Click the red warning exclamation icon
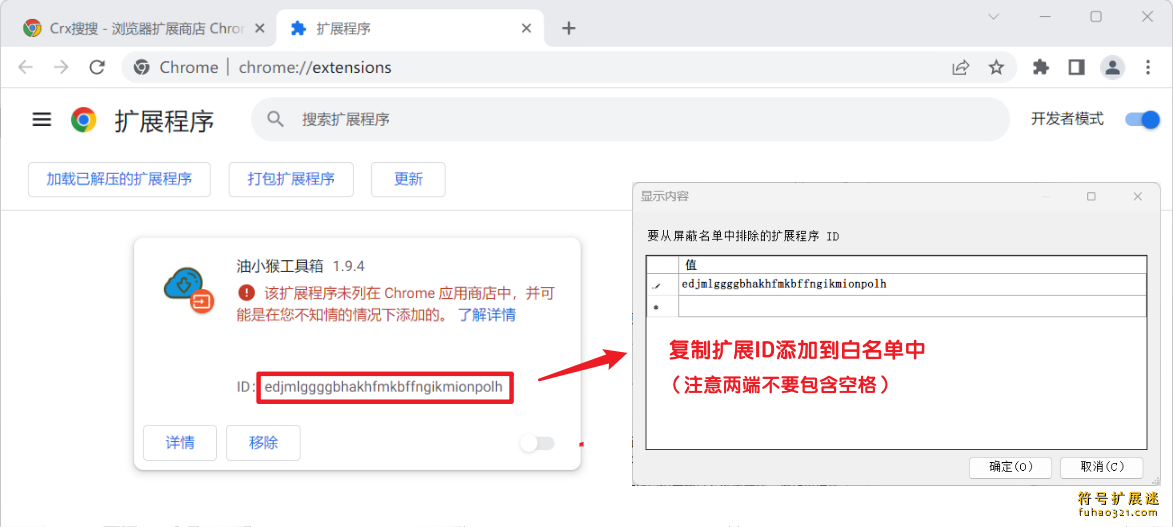This screenshot has height=527, width=1173. (x=246, y=292)
